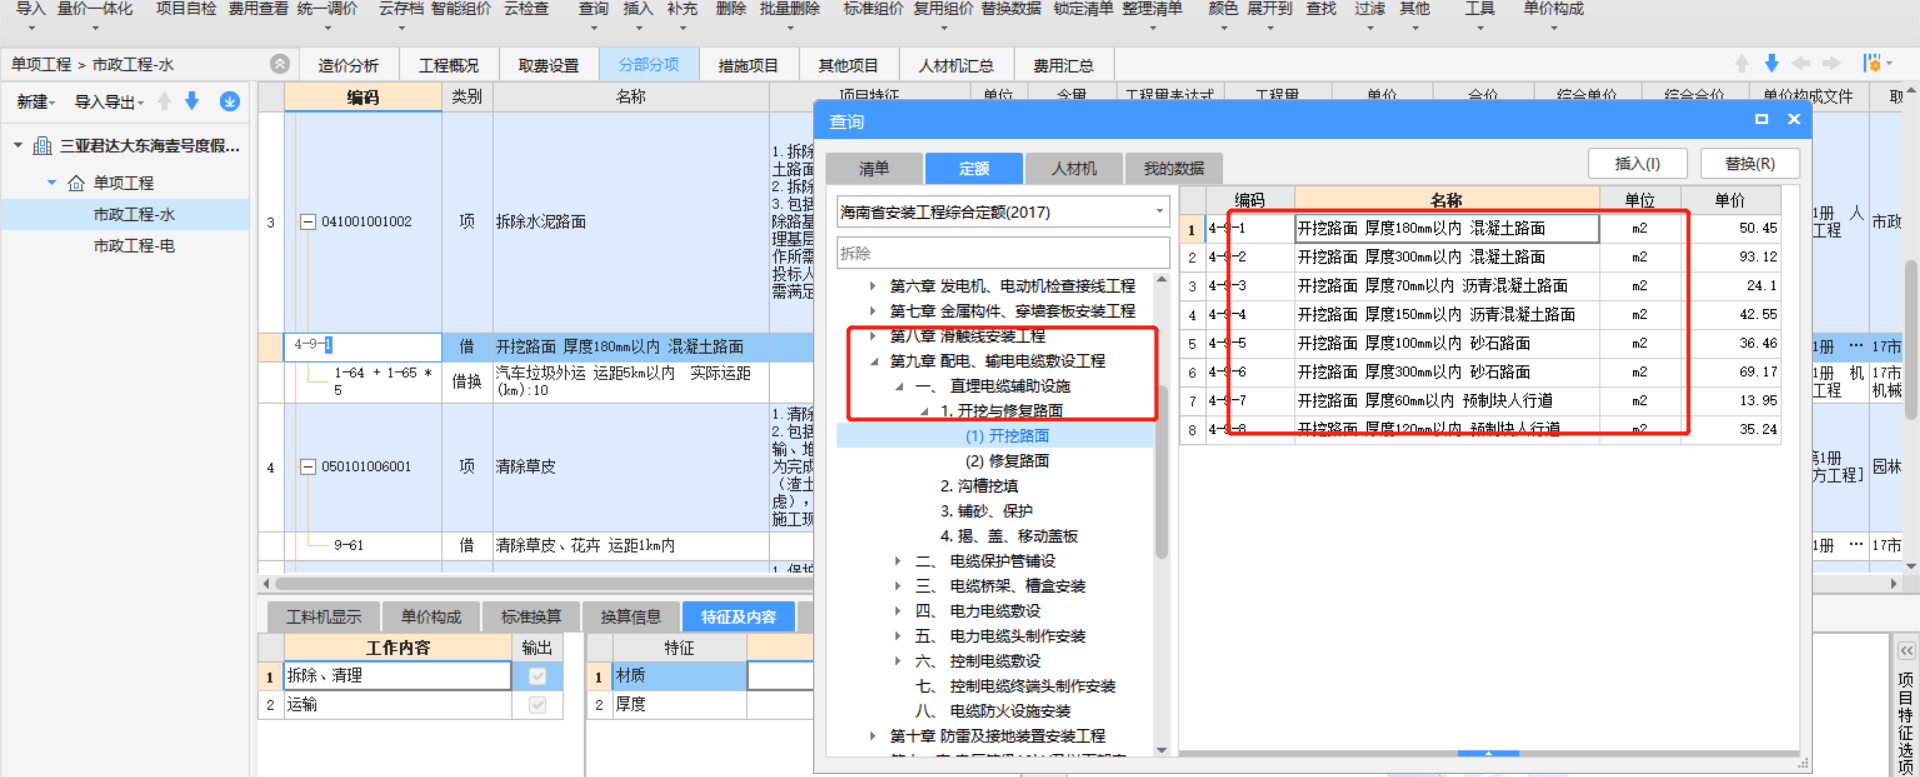Click the gray left arrow at top right
1920x777 pixels.
tap(1801, 64)
